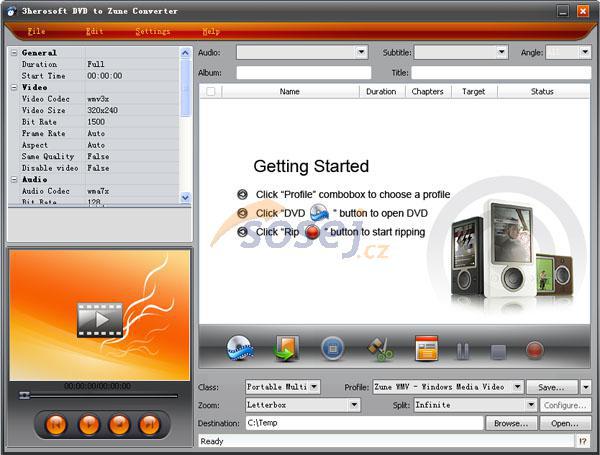Click the film play thumbnail in preview
600x455 pixels.
click(x=100, y=320)
